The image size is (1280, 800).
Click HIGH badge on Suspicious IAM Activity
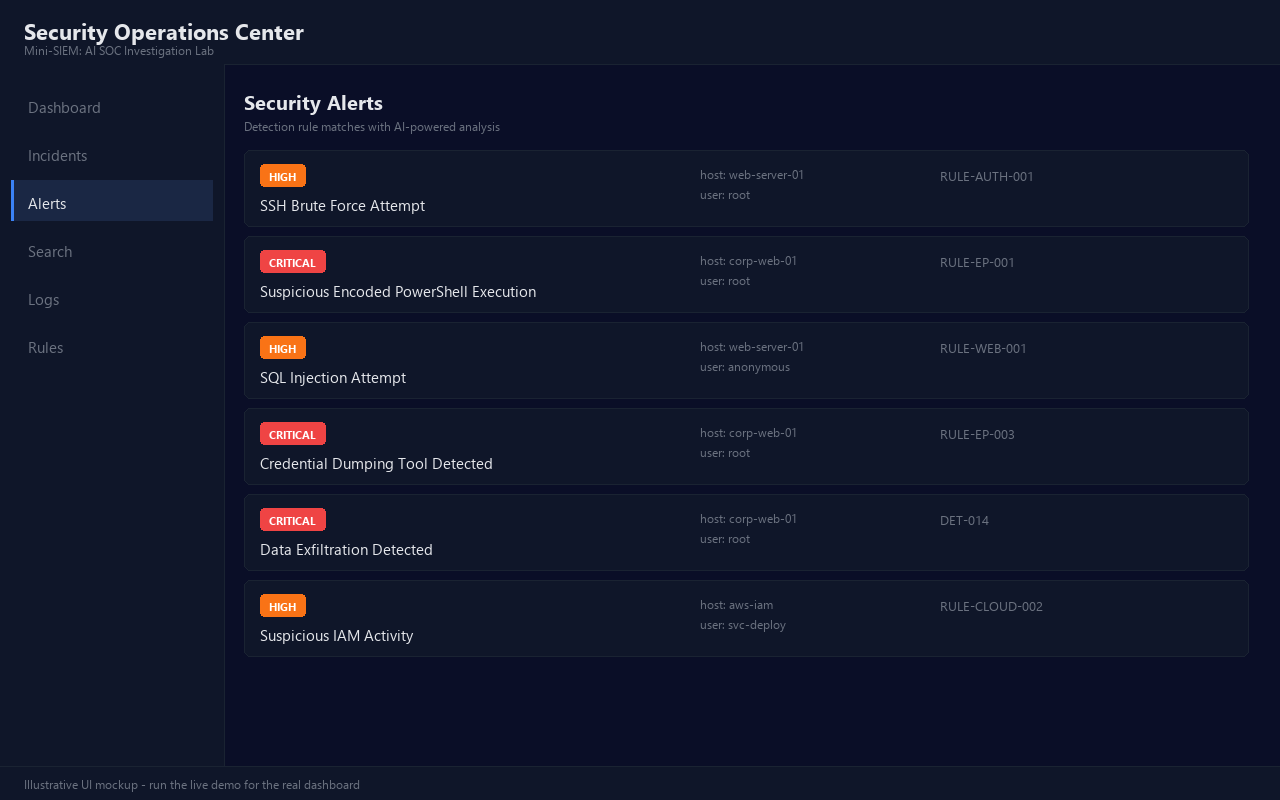(283, 606)
